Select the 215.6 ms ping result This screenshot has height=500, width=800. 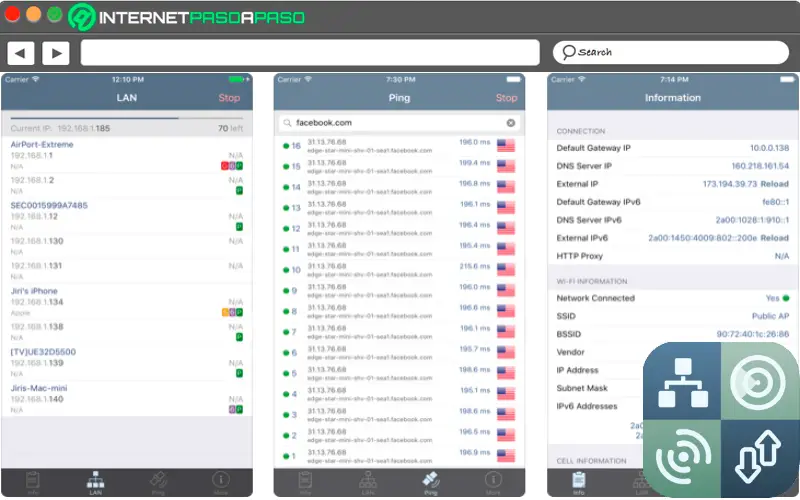pos(399,270)
